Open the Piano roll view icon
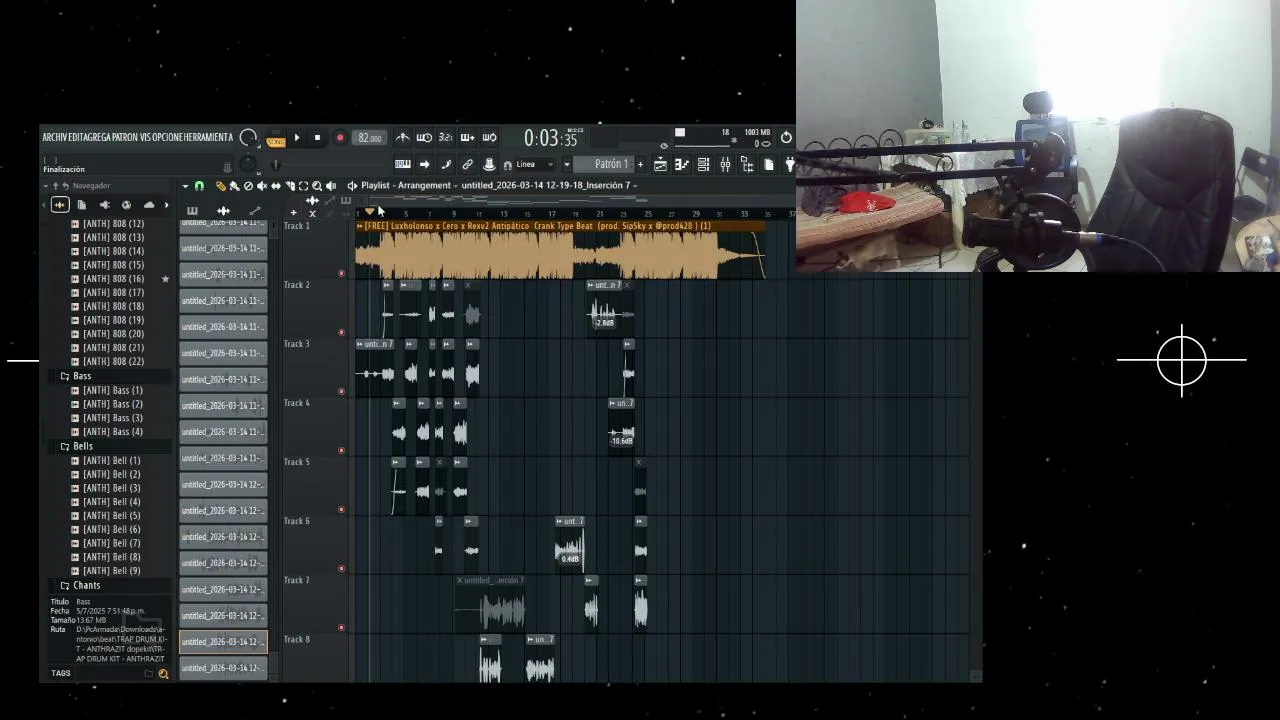The image size is (1280, 720). [682, 164]
